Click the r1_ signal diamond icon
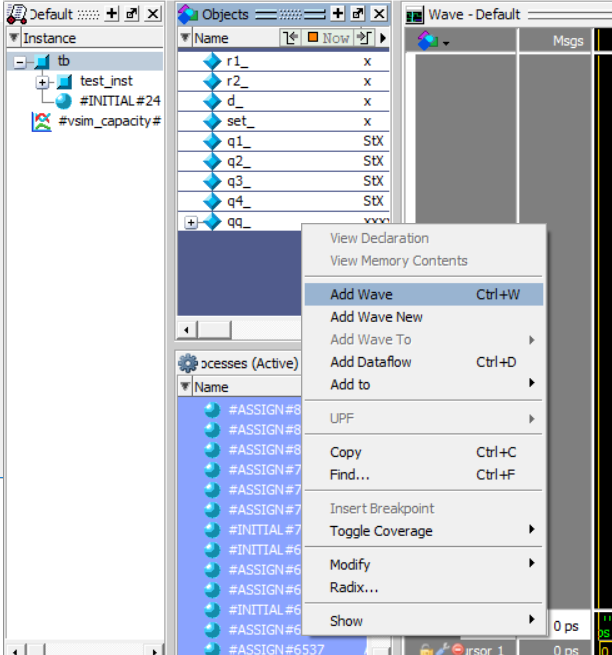This screenshot has width=612, height=655. (212, 61)
